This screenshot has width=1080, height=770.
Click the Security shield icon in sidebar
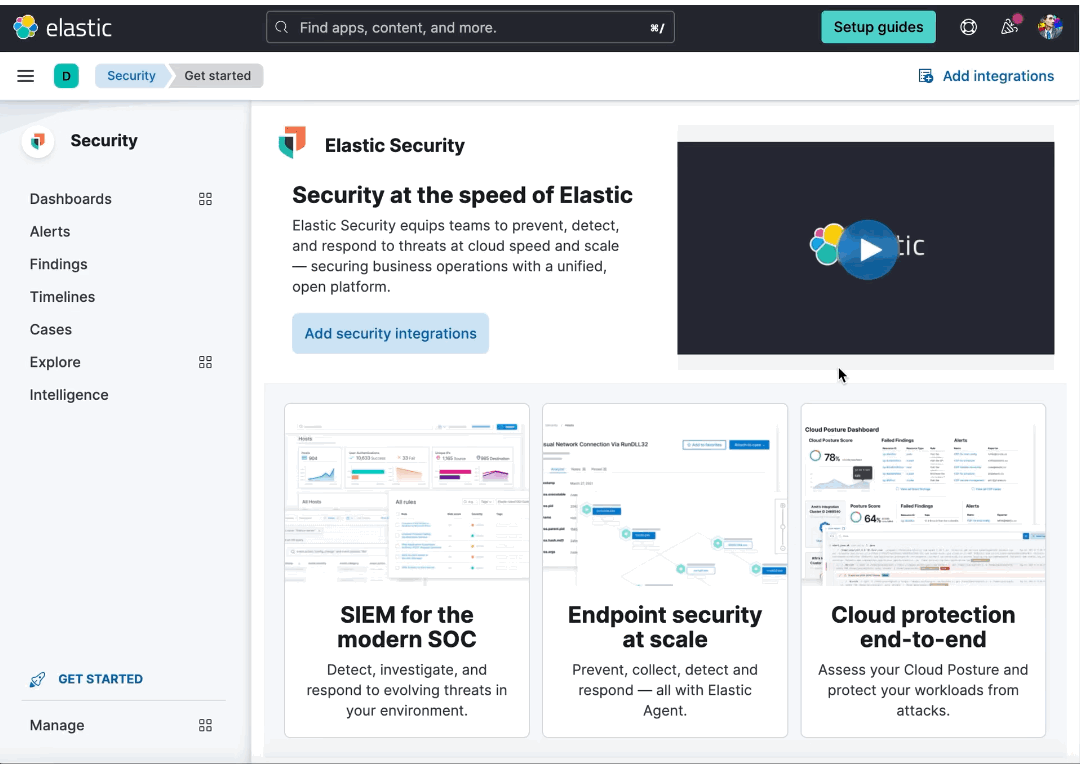(x=38, y=141)
